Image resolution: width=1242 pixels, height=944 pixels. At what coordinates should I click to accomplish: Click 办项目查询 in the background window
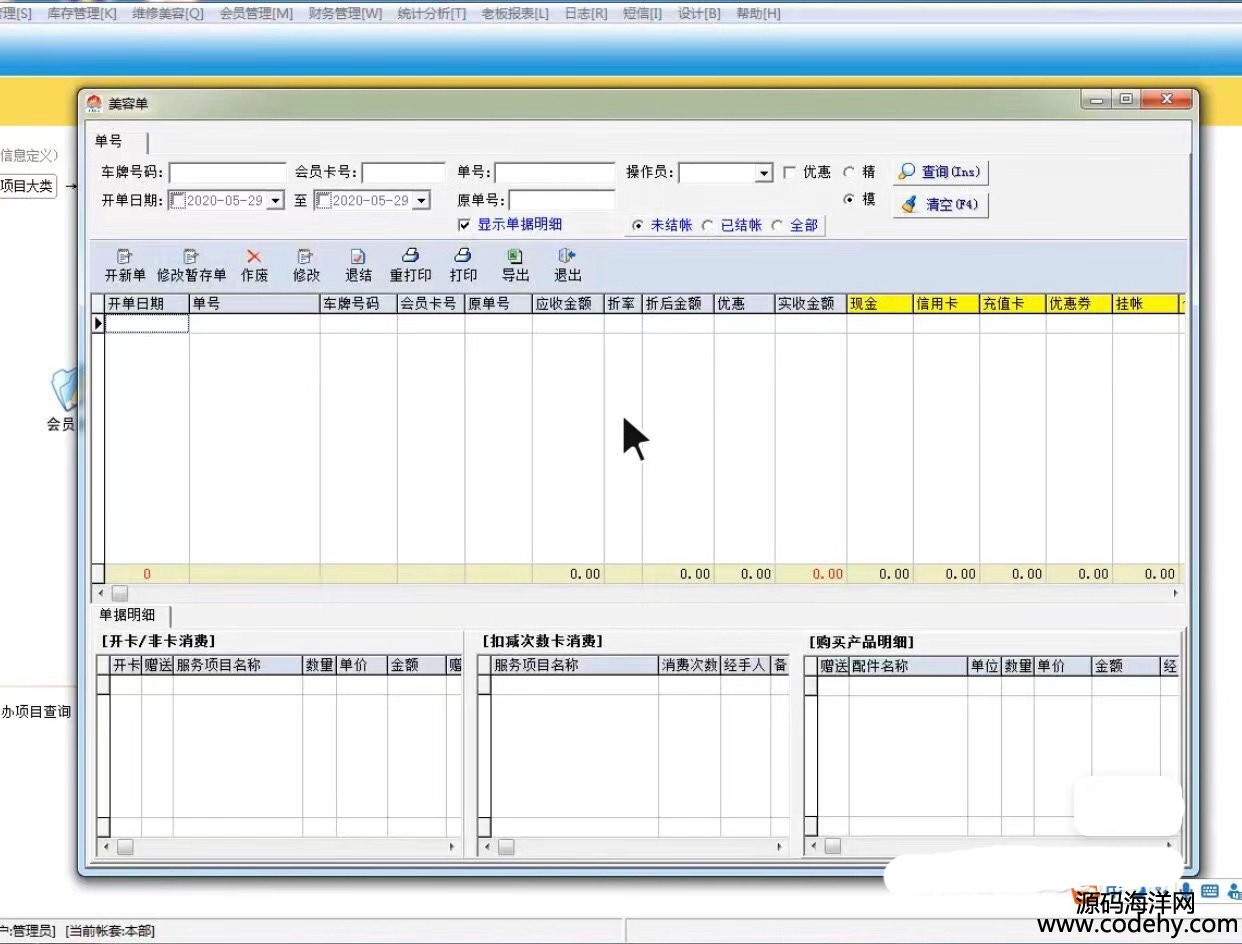(x=36, y=712)
